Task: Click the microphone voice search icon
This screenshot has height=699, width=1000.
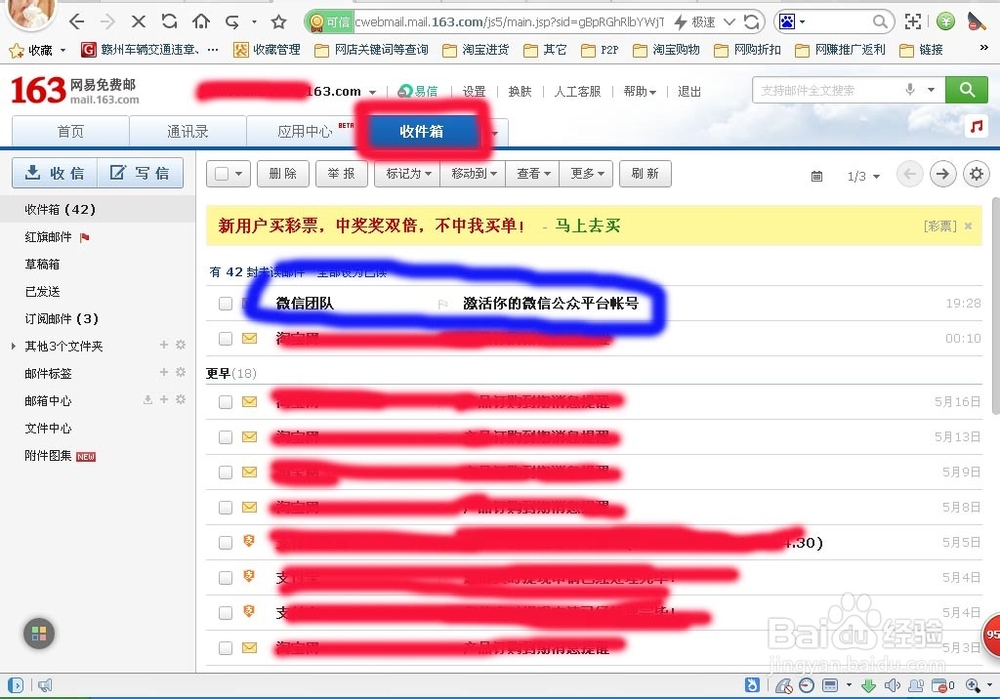Action: [910, 90]
